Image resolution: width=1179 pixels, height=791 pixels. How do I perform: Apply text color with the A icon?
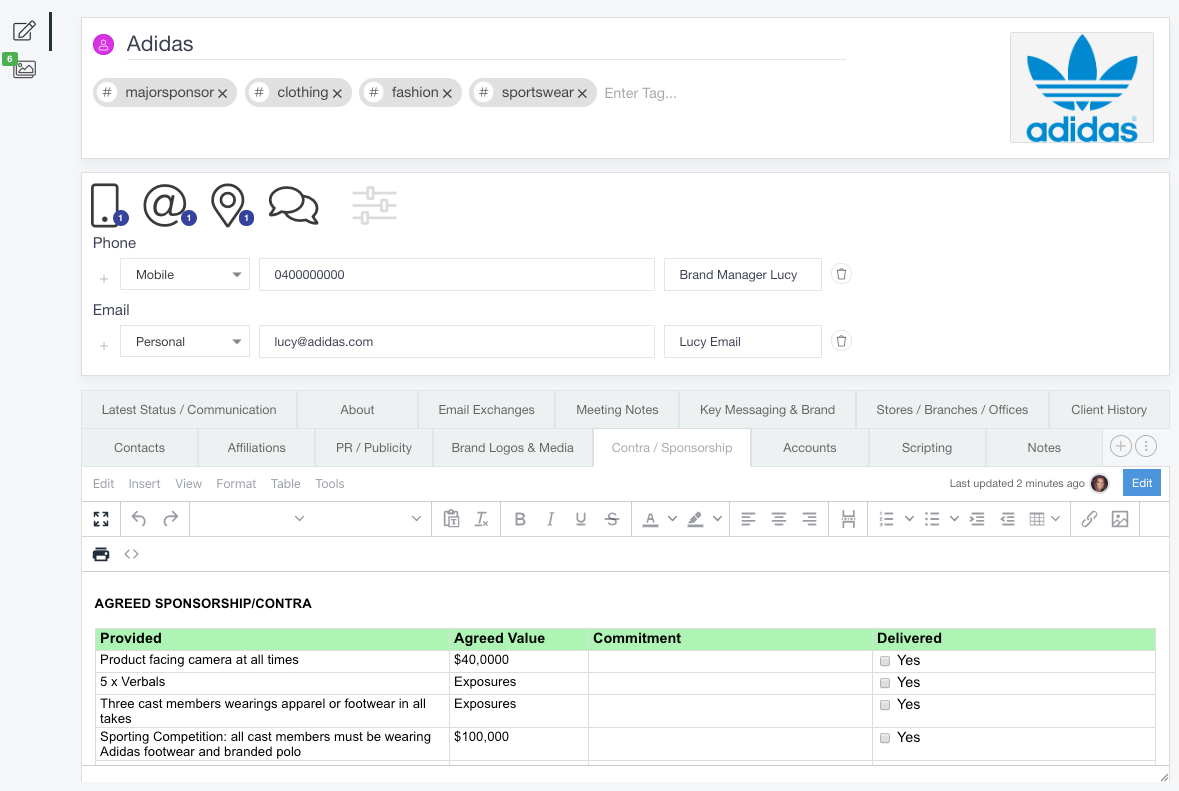pyautogui.click(x=650, y=519)
